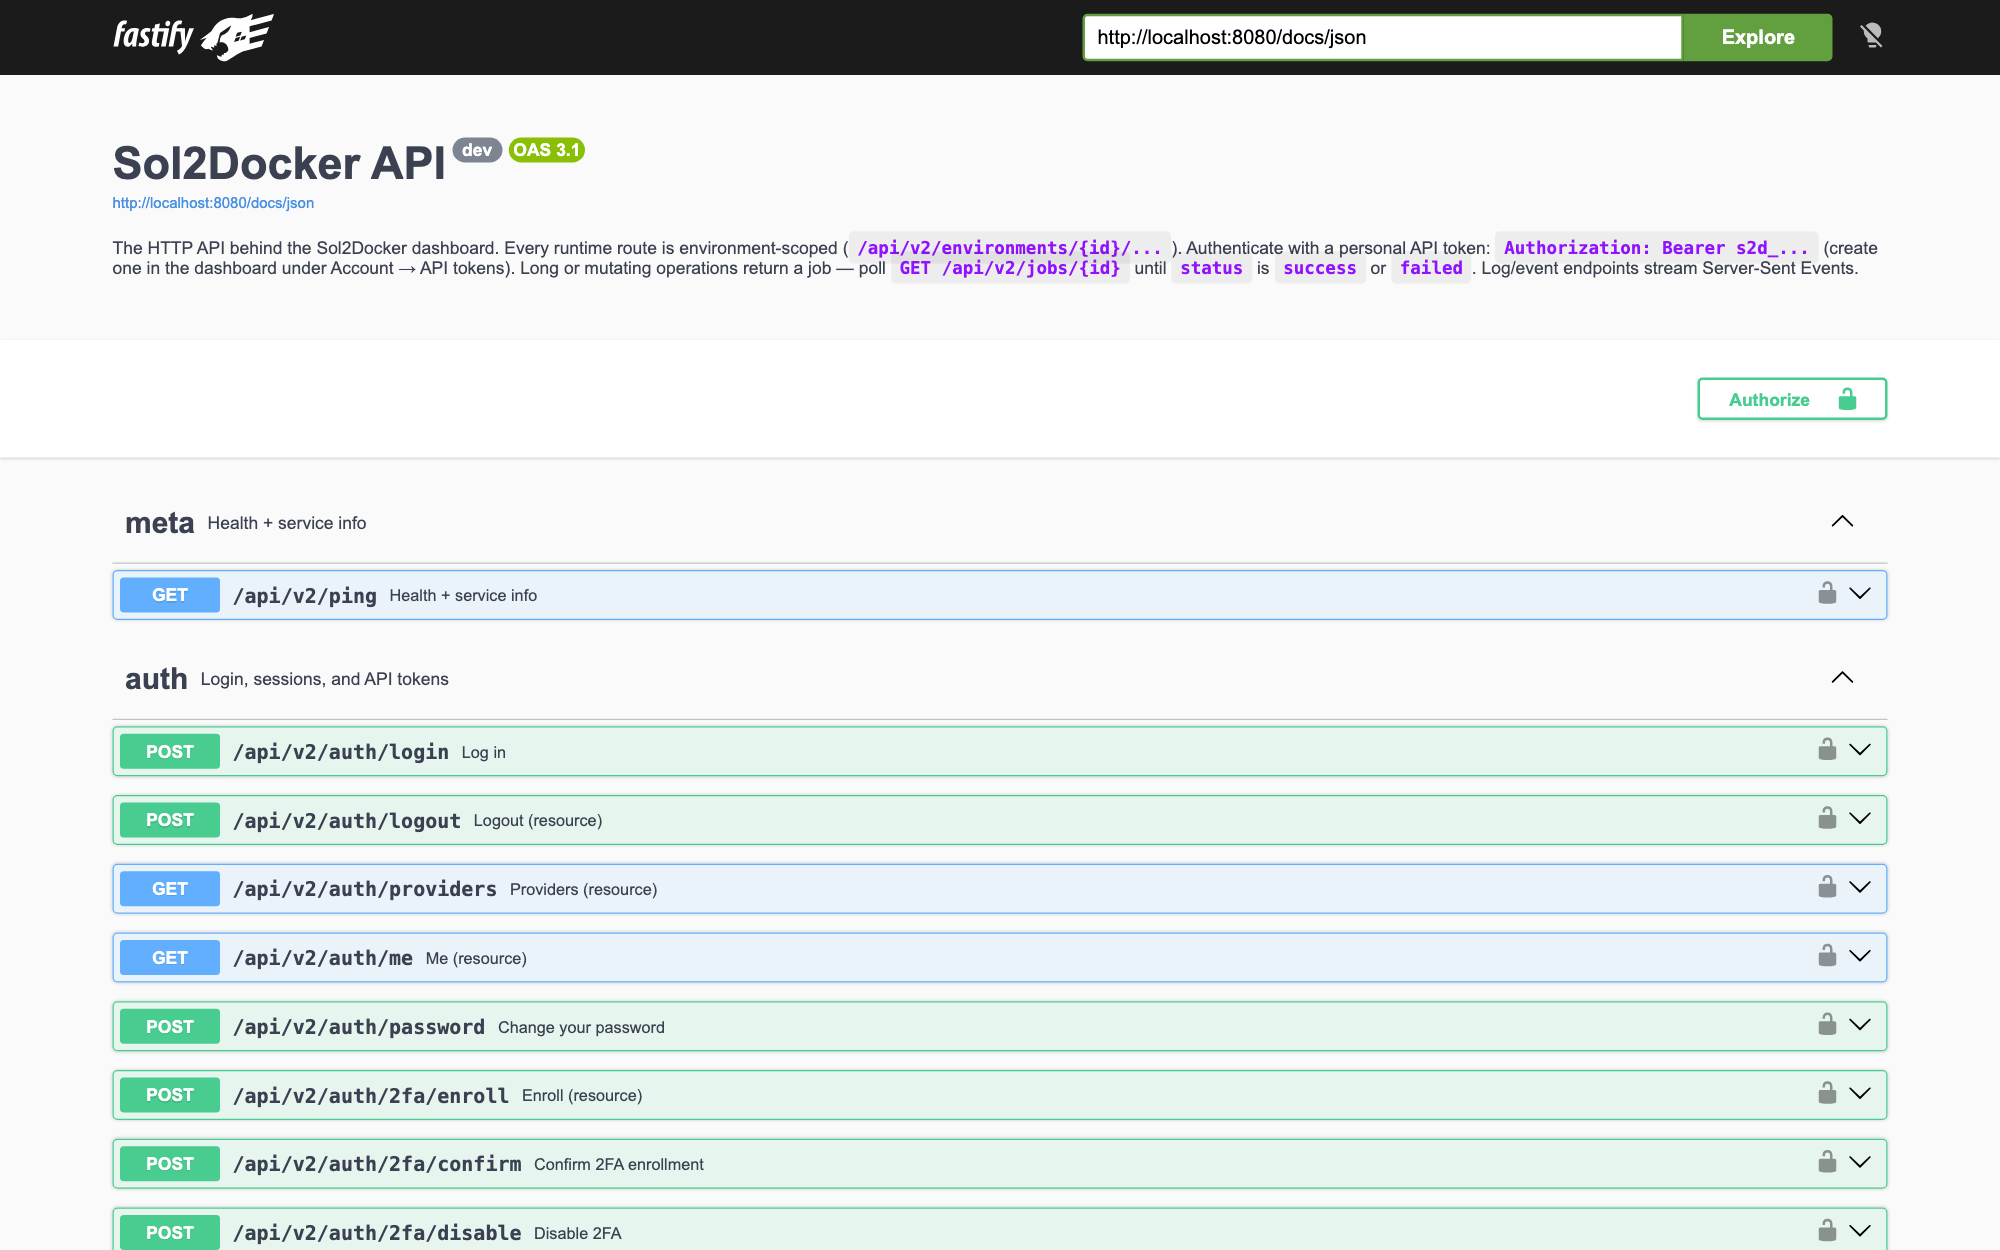Click the dev version badge

pos(477,150)
